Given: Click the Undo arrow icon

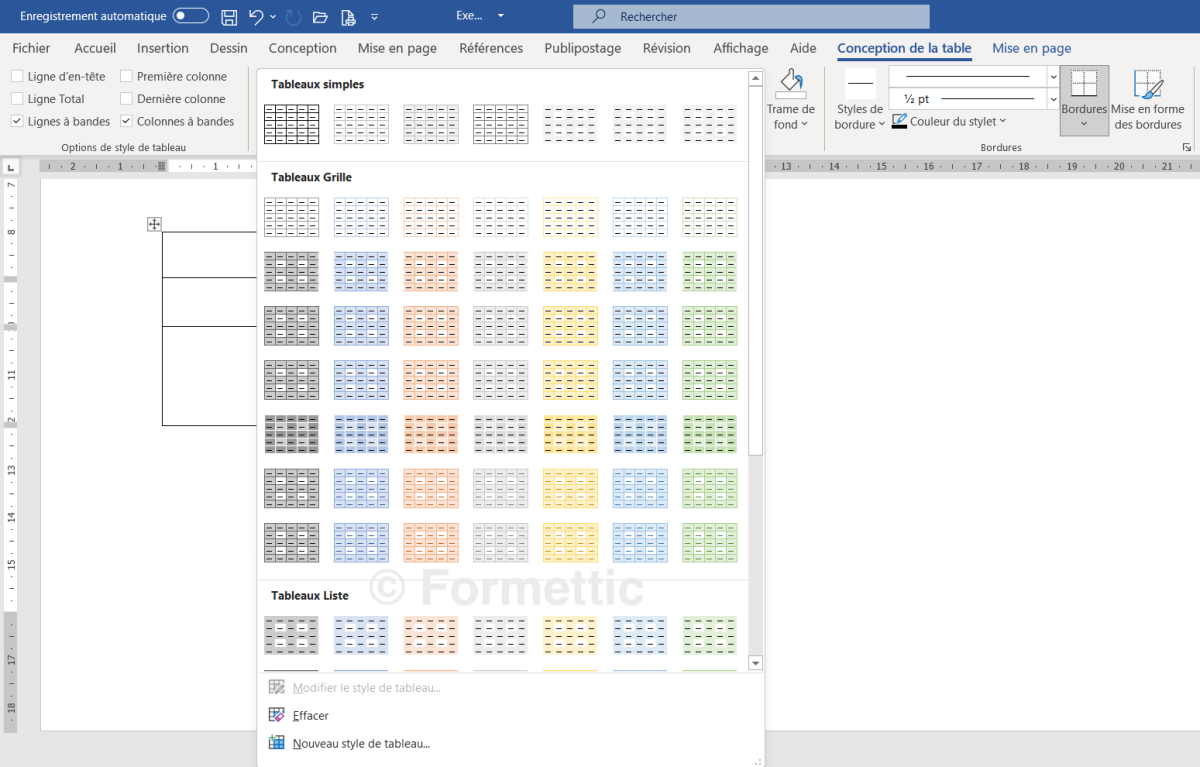Looking at the screenshot, I should tap(256, 17).
